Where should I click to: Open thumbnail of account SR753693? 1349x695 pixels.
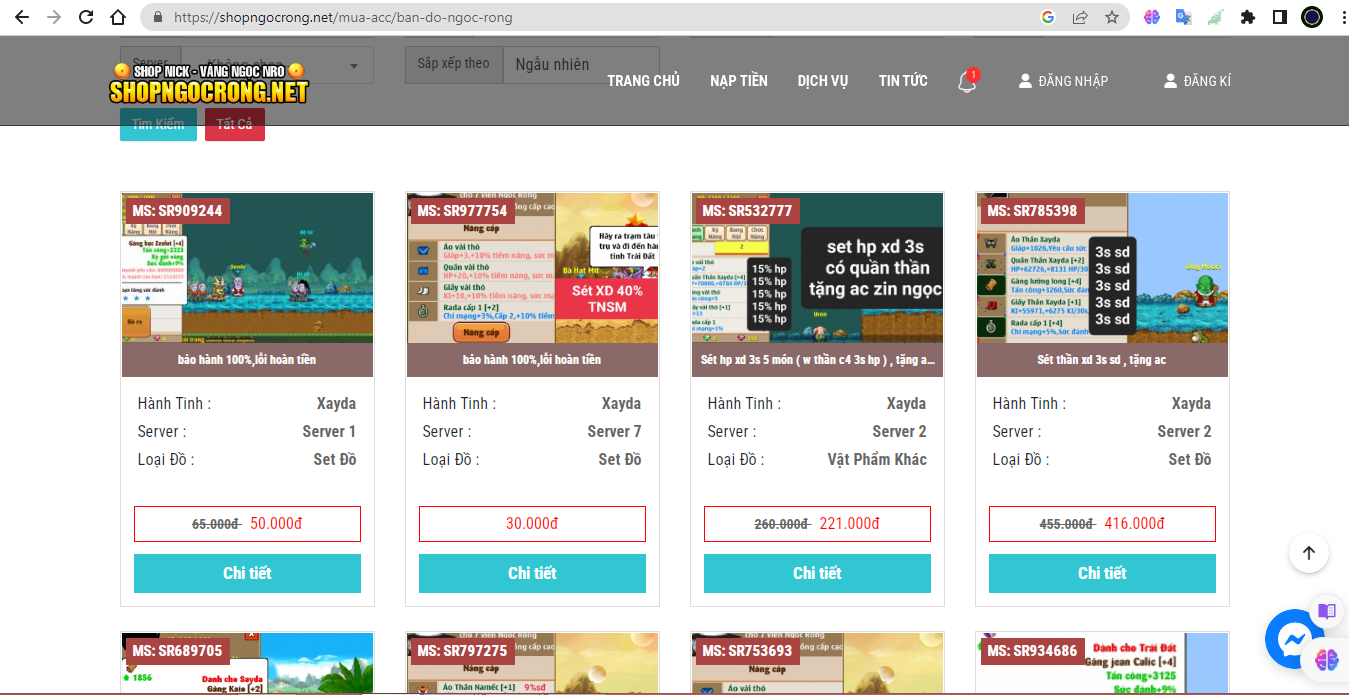pos(817,663)
